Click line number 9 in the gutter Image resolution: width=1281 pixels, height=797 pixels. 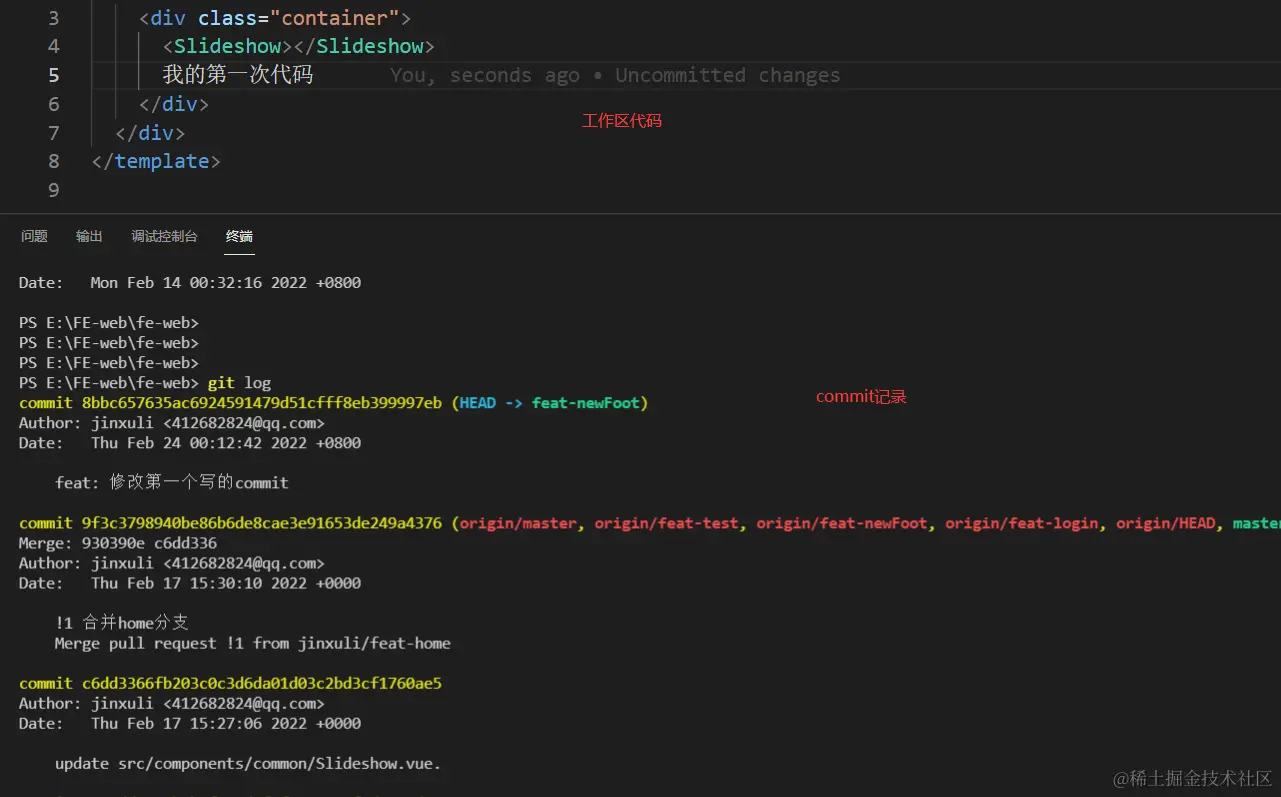point(53,190)
